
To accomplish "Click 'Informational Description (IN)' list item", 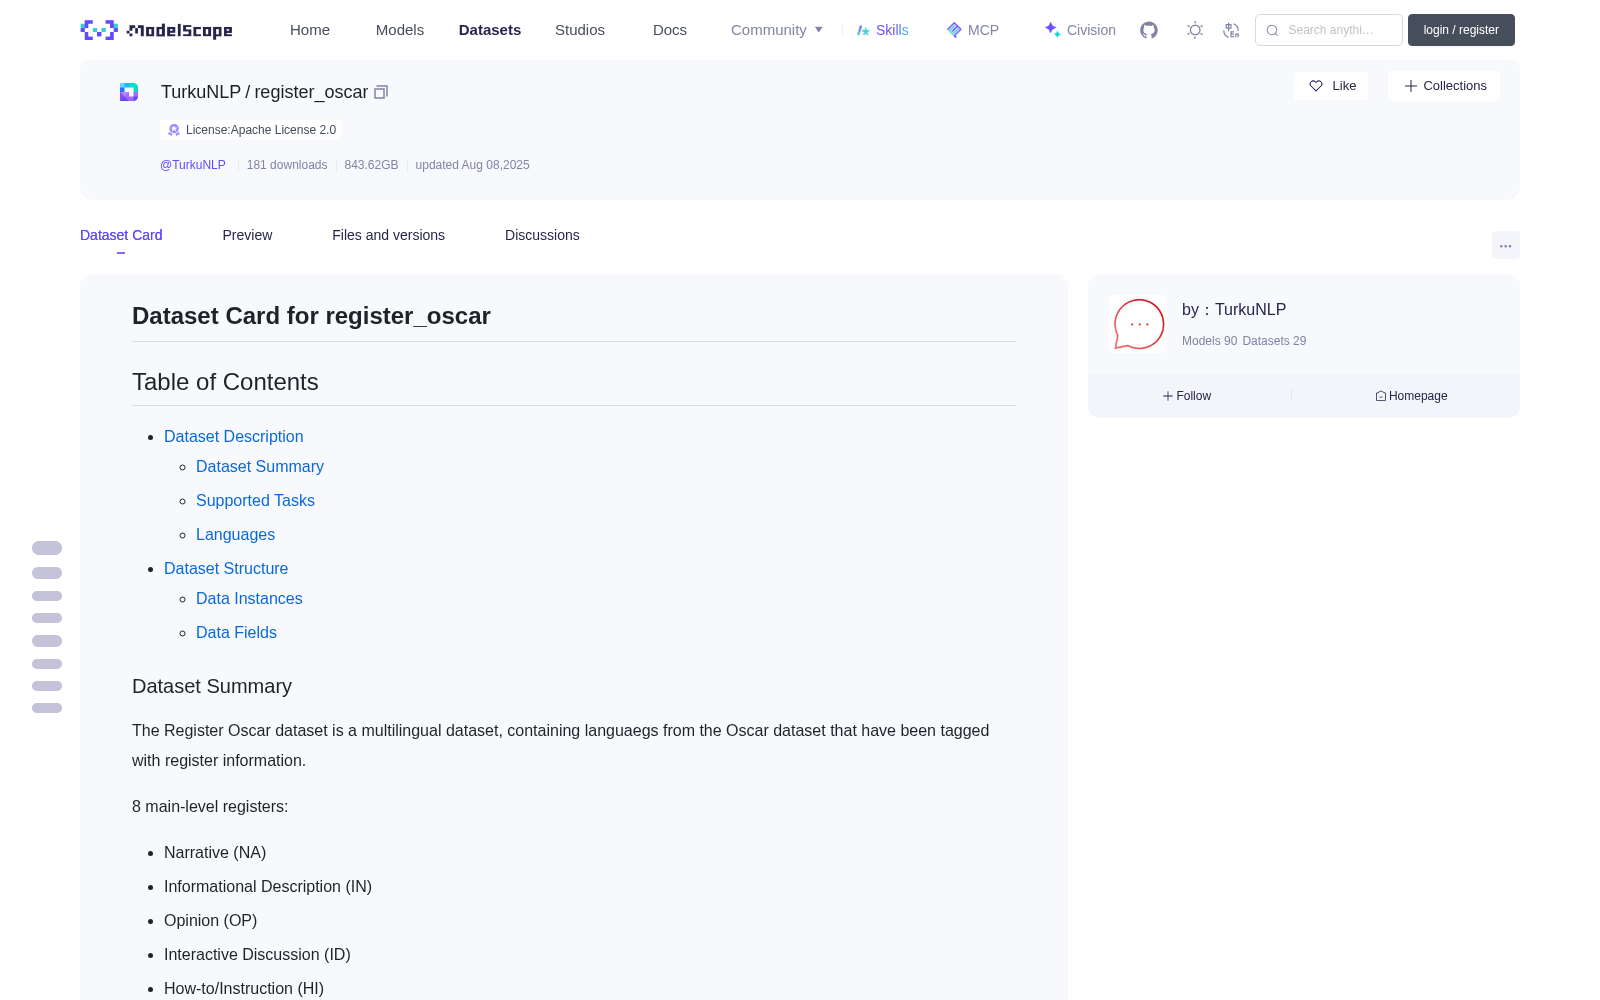I will tap(268, 886).
